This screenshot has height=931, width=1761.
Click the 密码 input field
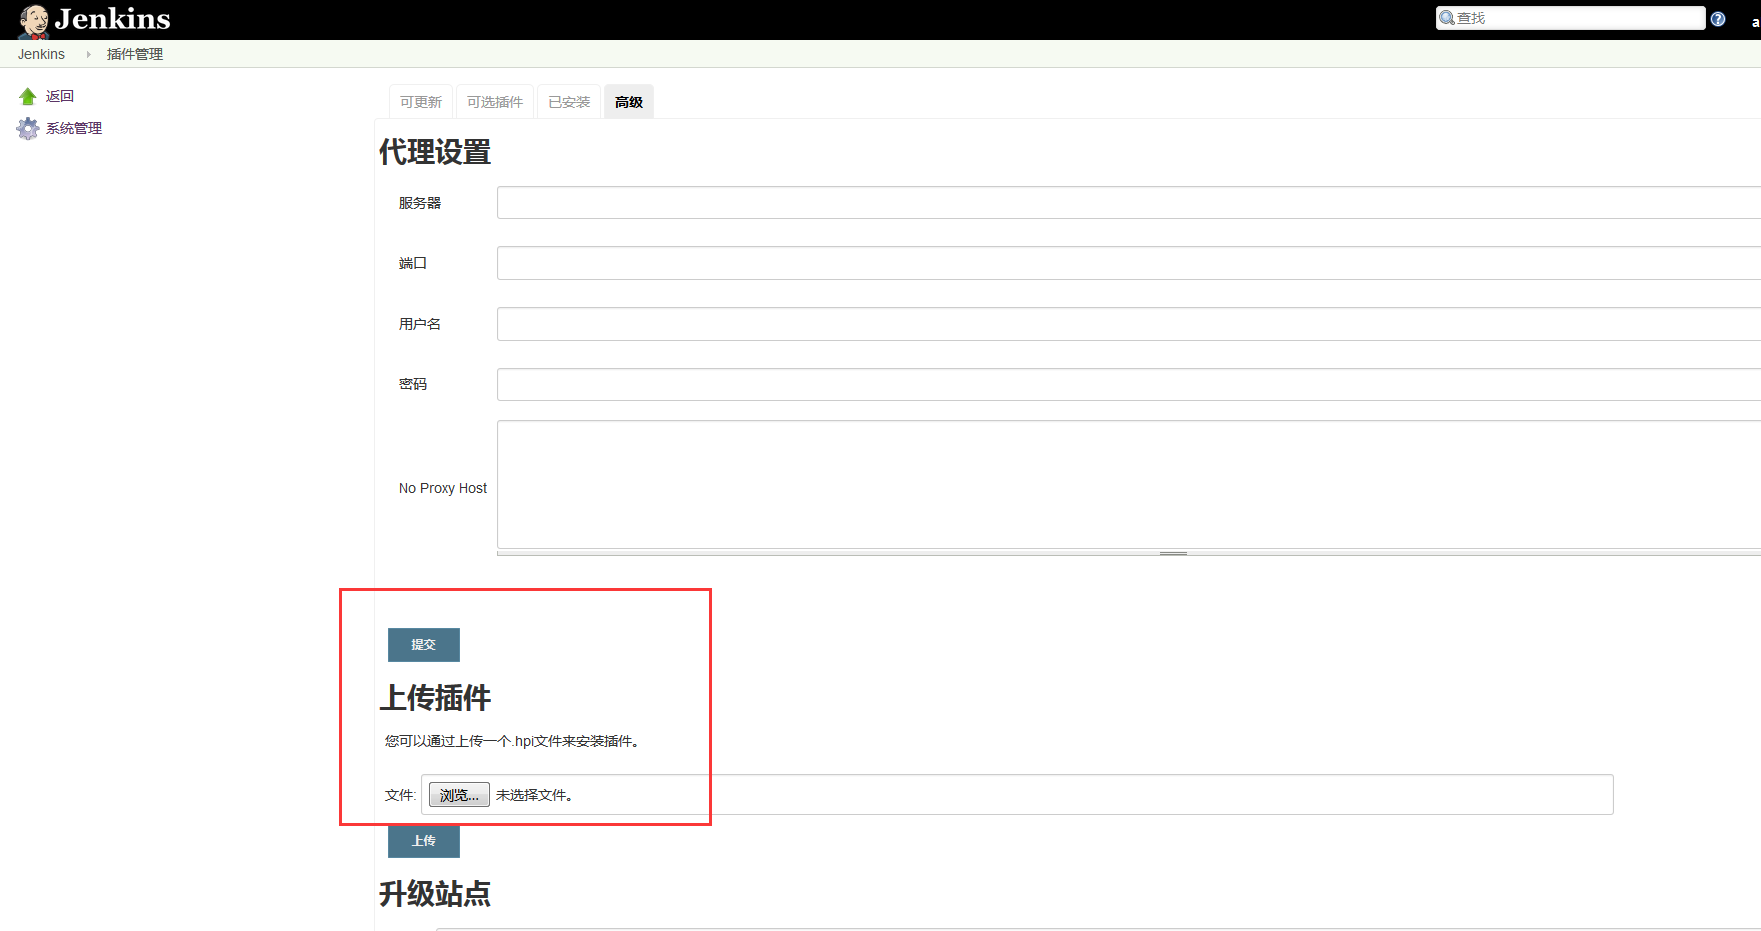[x=1129, y=384]
